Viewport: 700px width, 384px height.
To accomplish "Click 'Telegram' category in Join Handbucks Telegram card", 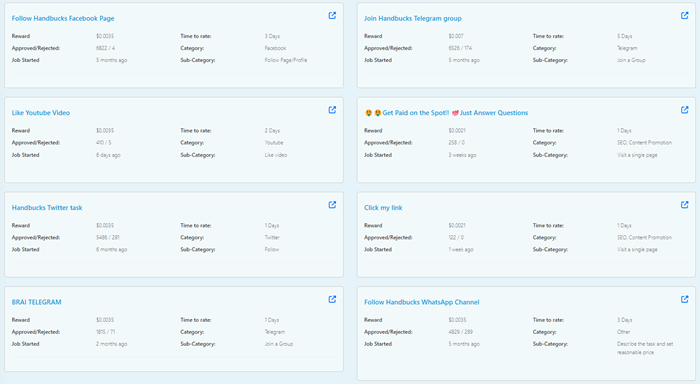I will 627,48.
